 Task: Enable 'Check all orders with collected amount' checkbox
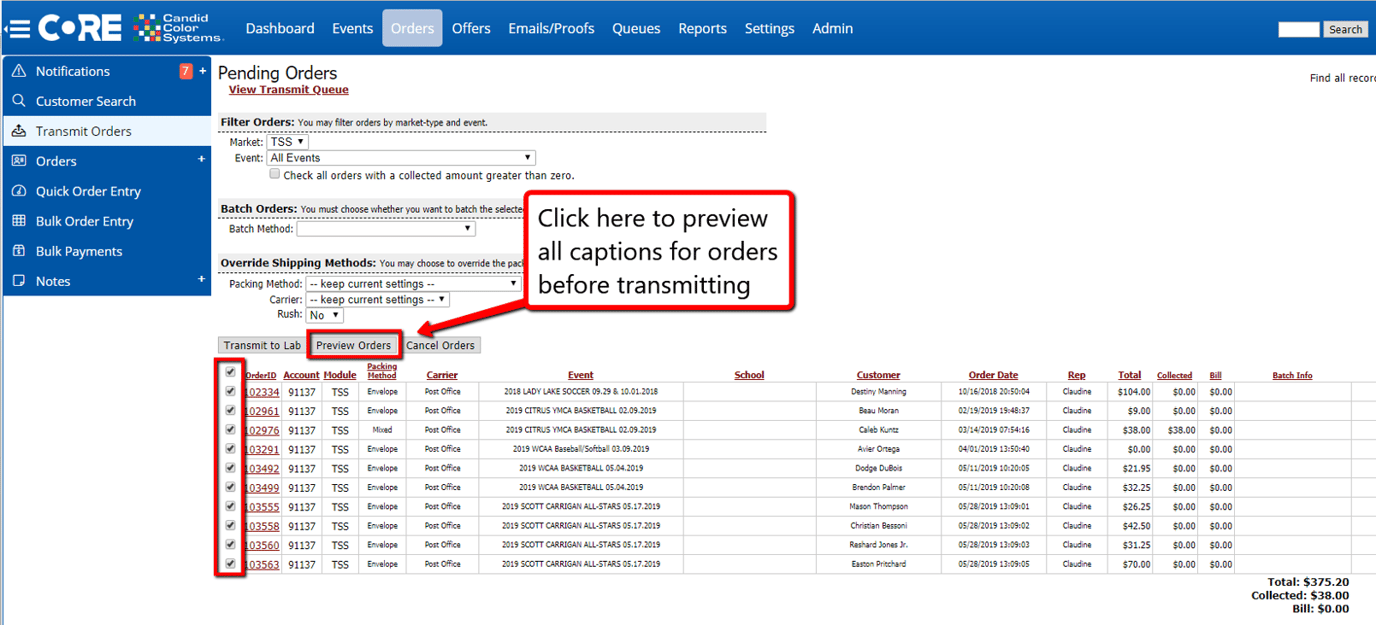274,173
